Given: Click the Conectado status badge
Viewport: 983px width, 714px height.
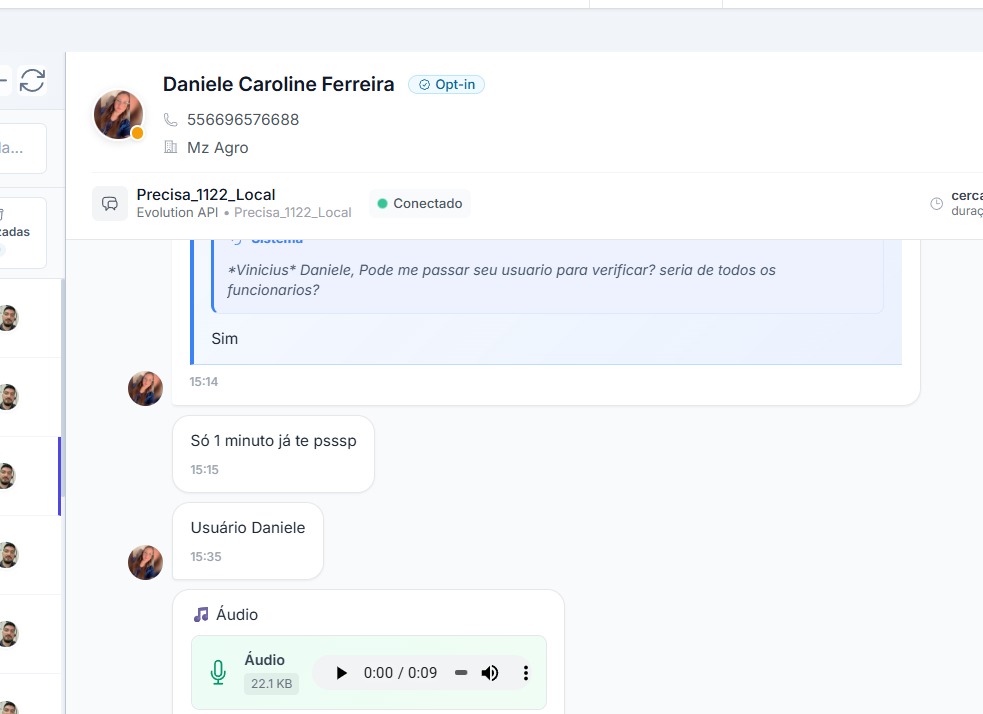Looking at the screenshot, I should [419, 203].
